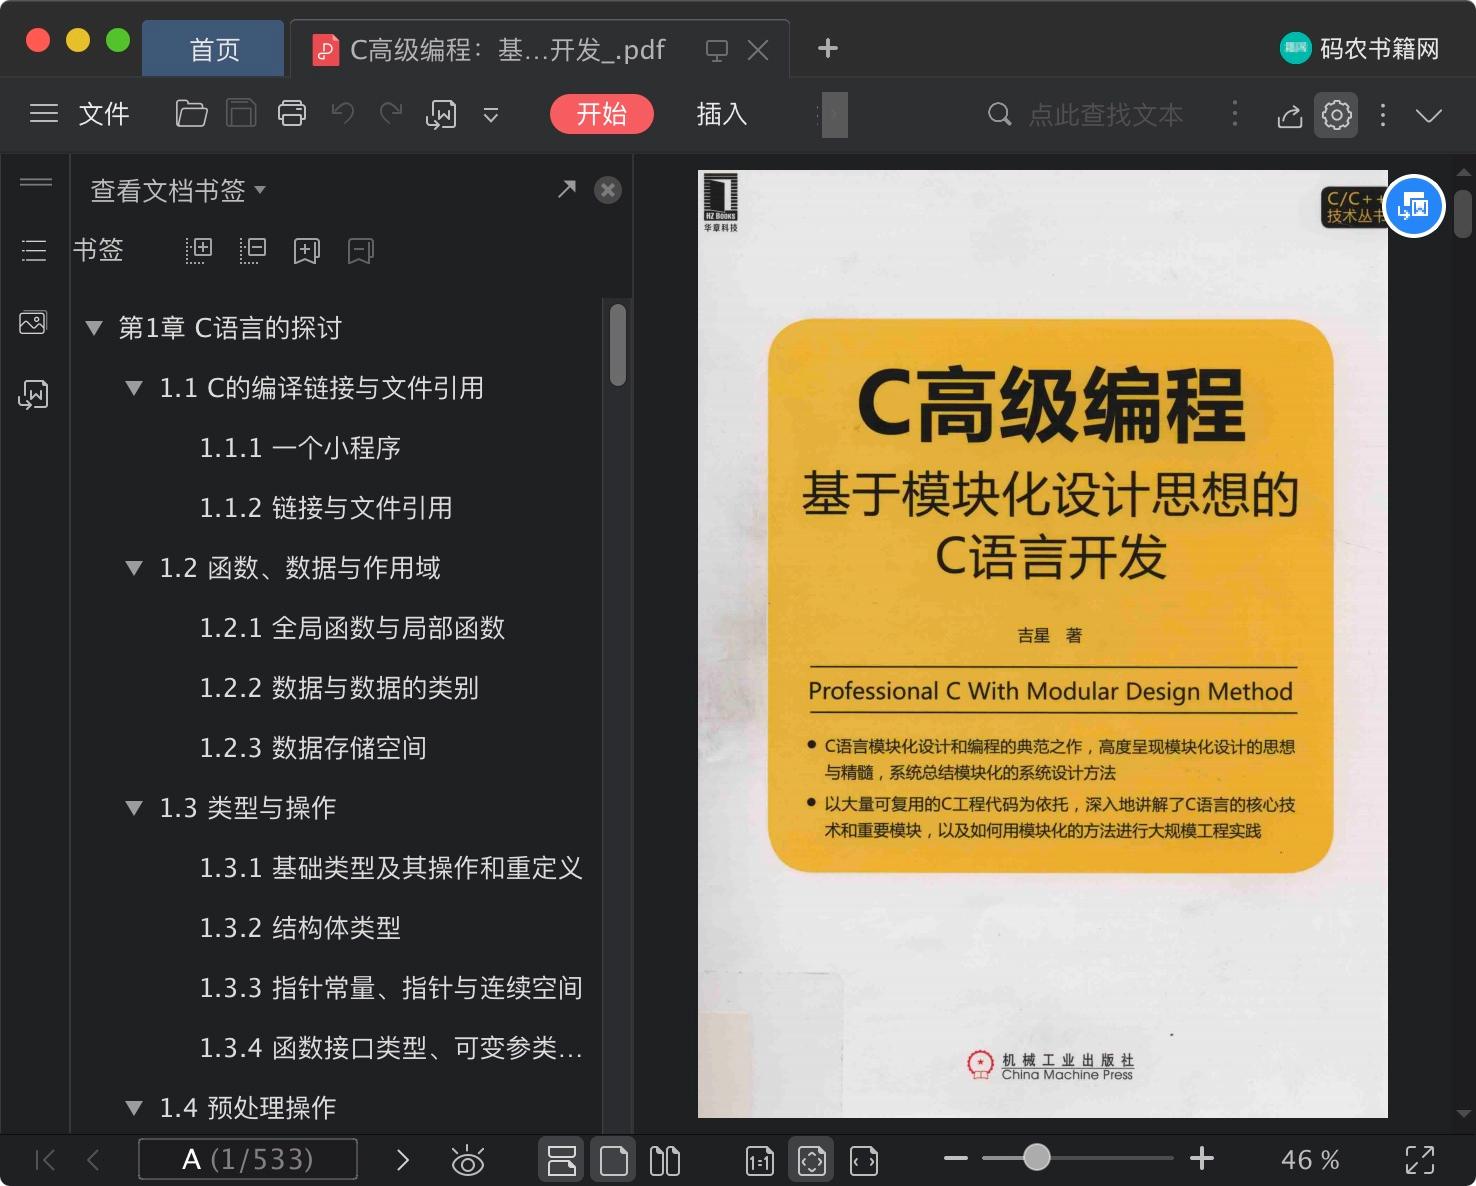The width and height of the screenshot is (1476, 1186).
Task: Click the page number field A (1/533)
Action: point(248,1160)
